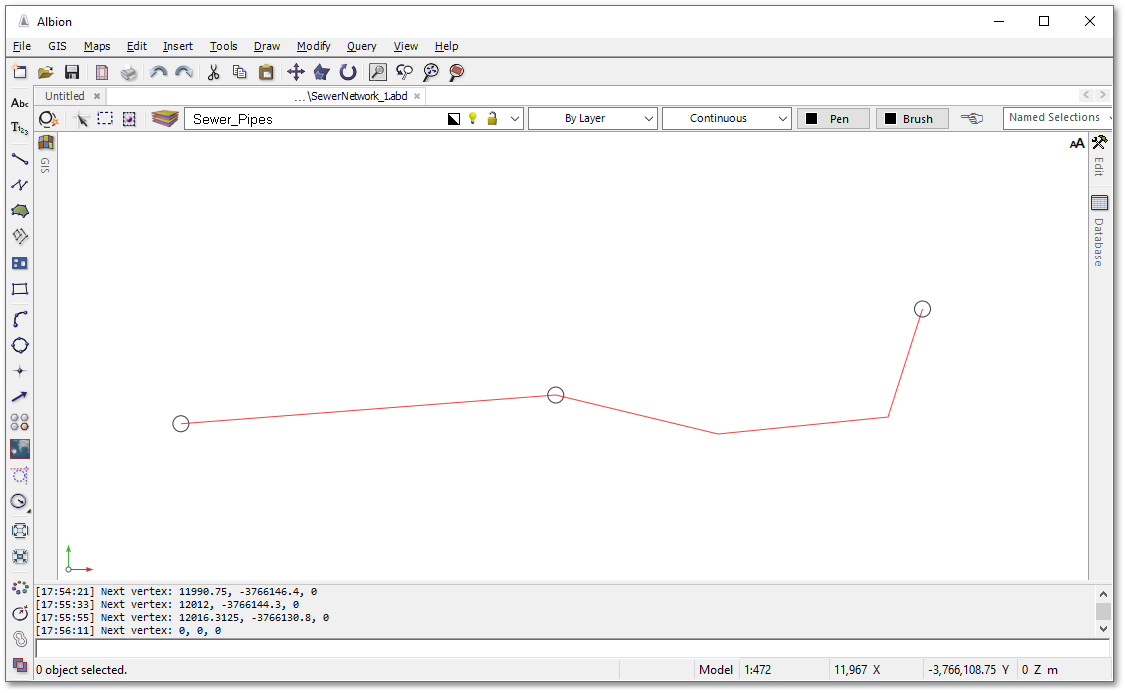Click the Print icon
1125x693 pixels.
point(128,72)
